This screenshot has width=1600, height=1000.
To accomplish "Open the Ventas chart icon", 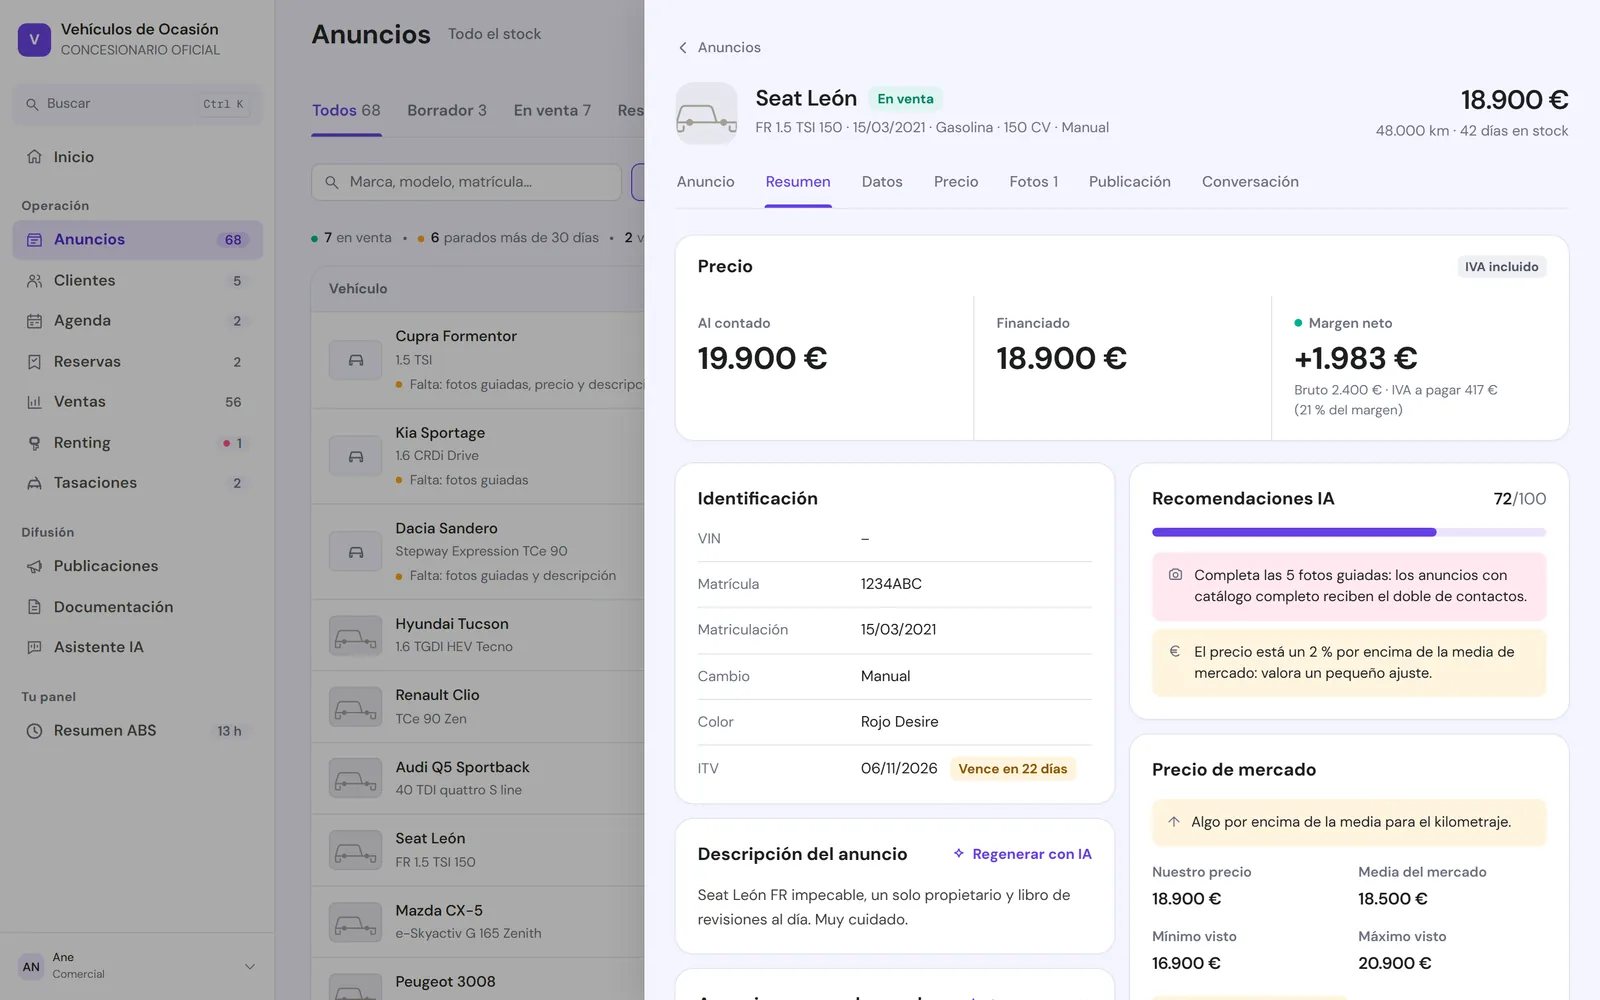I will coord(34,402).
